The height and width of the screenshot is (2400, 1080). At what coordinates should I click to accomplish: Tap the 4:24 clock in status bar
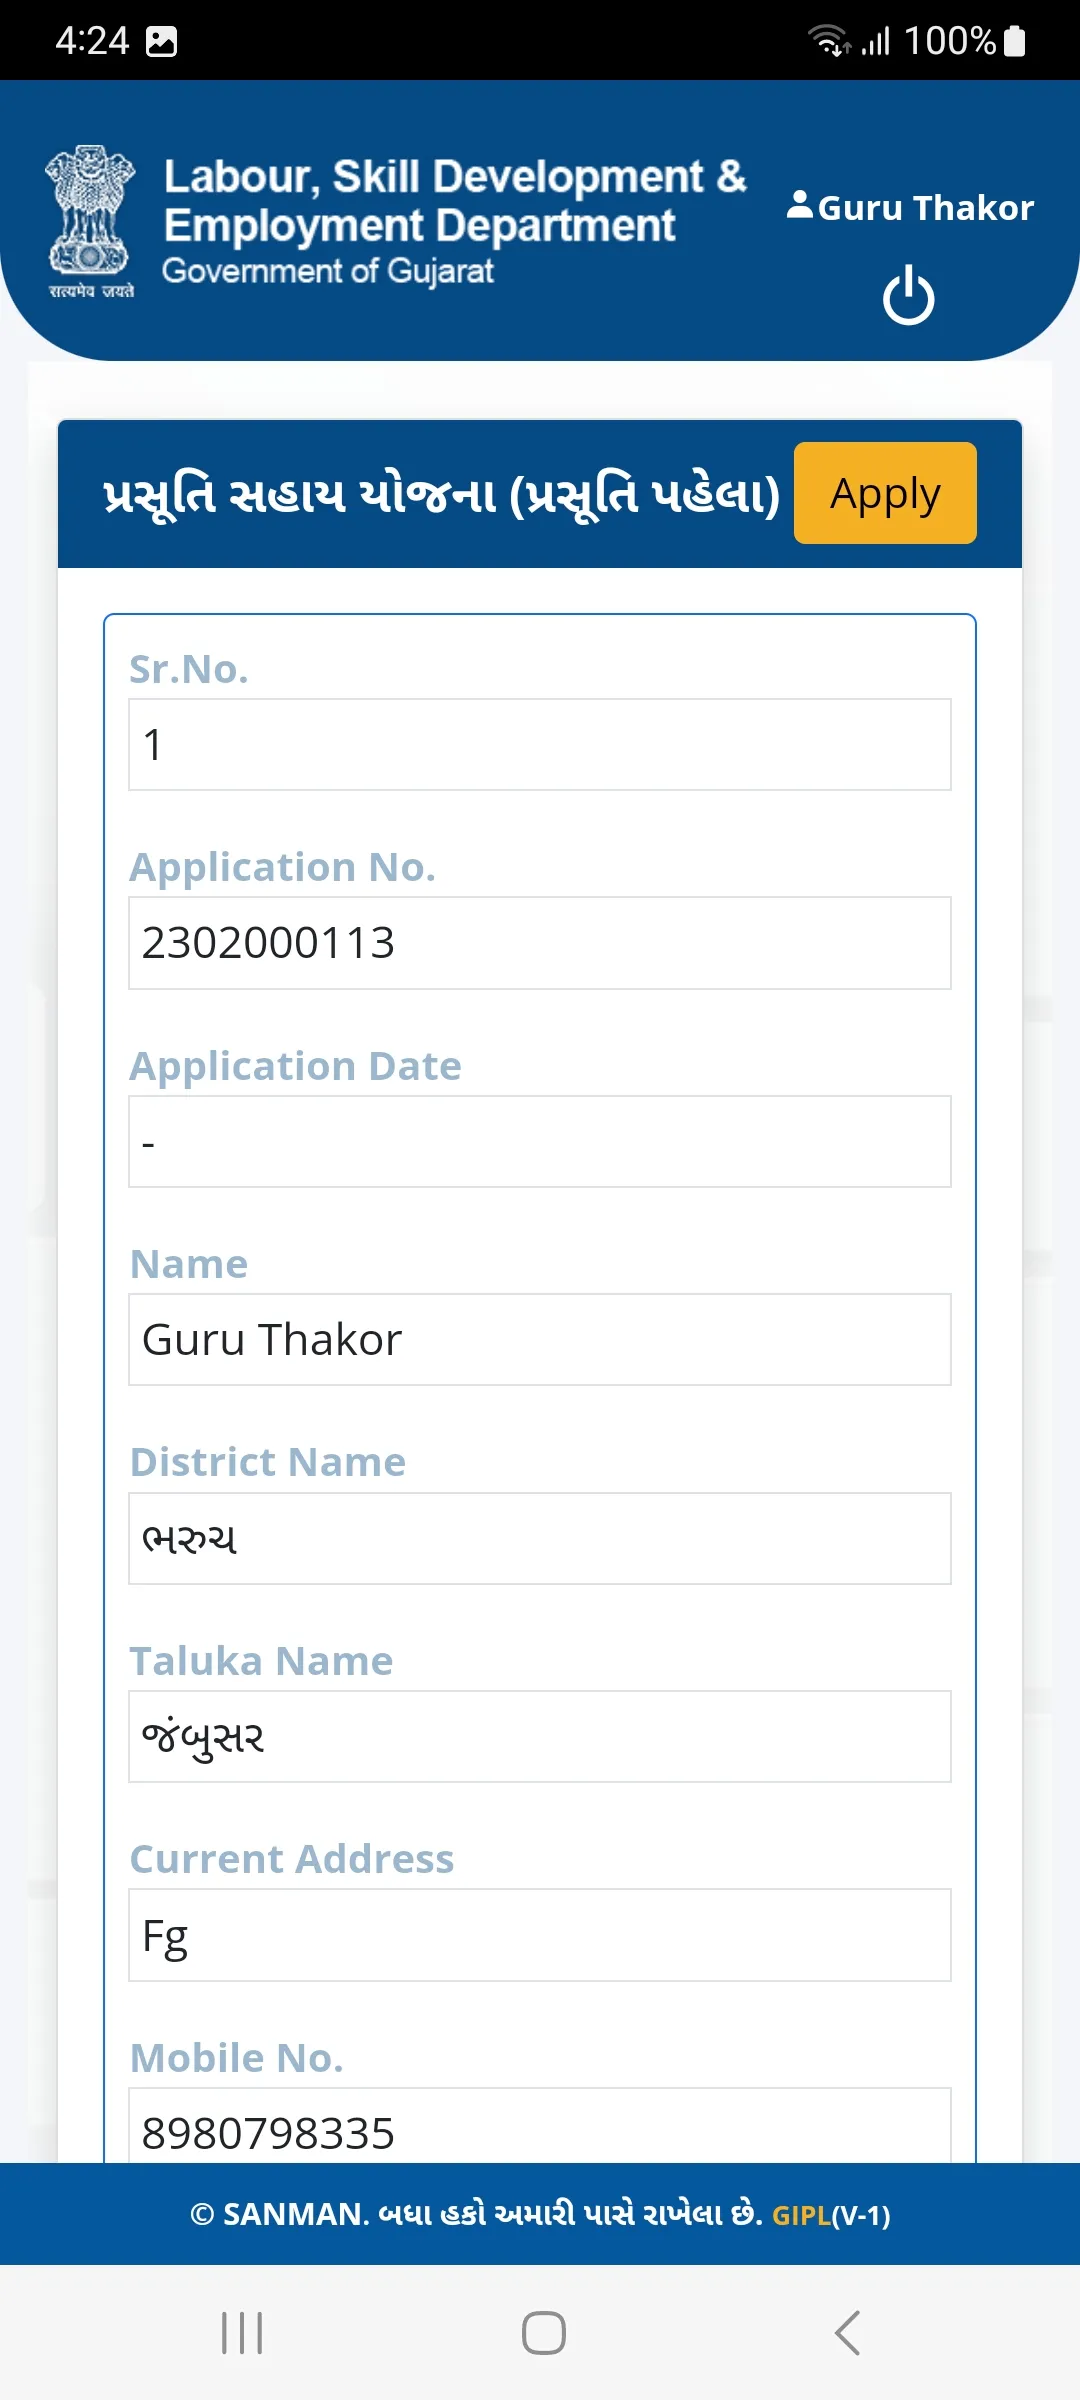(x=92, y=41)
